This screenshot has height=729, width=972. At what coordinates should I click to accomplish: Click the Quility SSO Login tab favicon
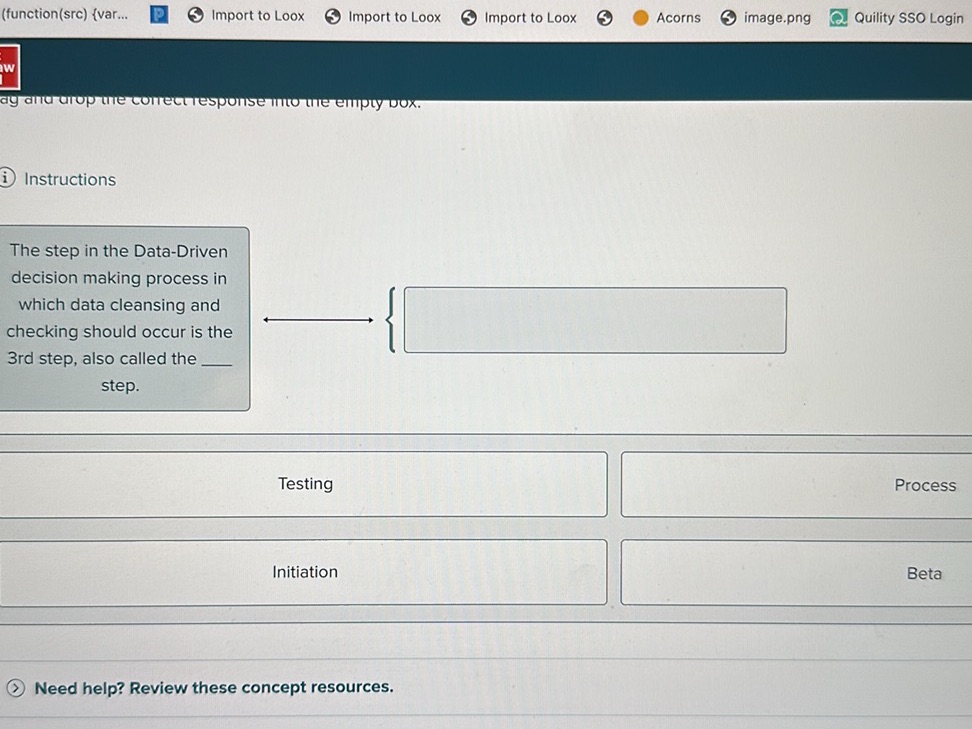837,17
